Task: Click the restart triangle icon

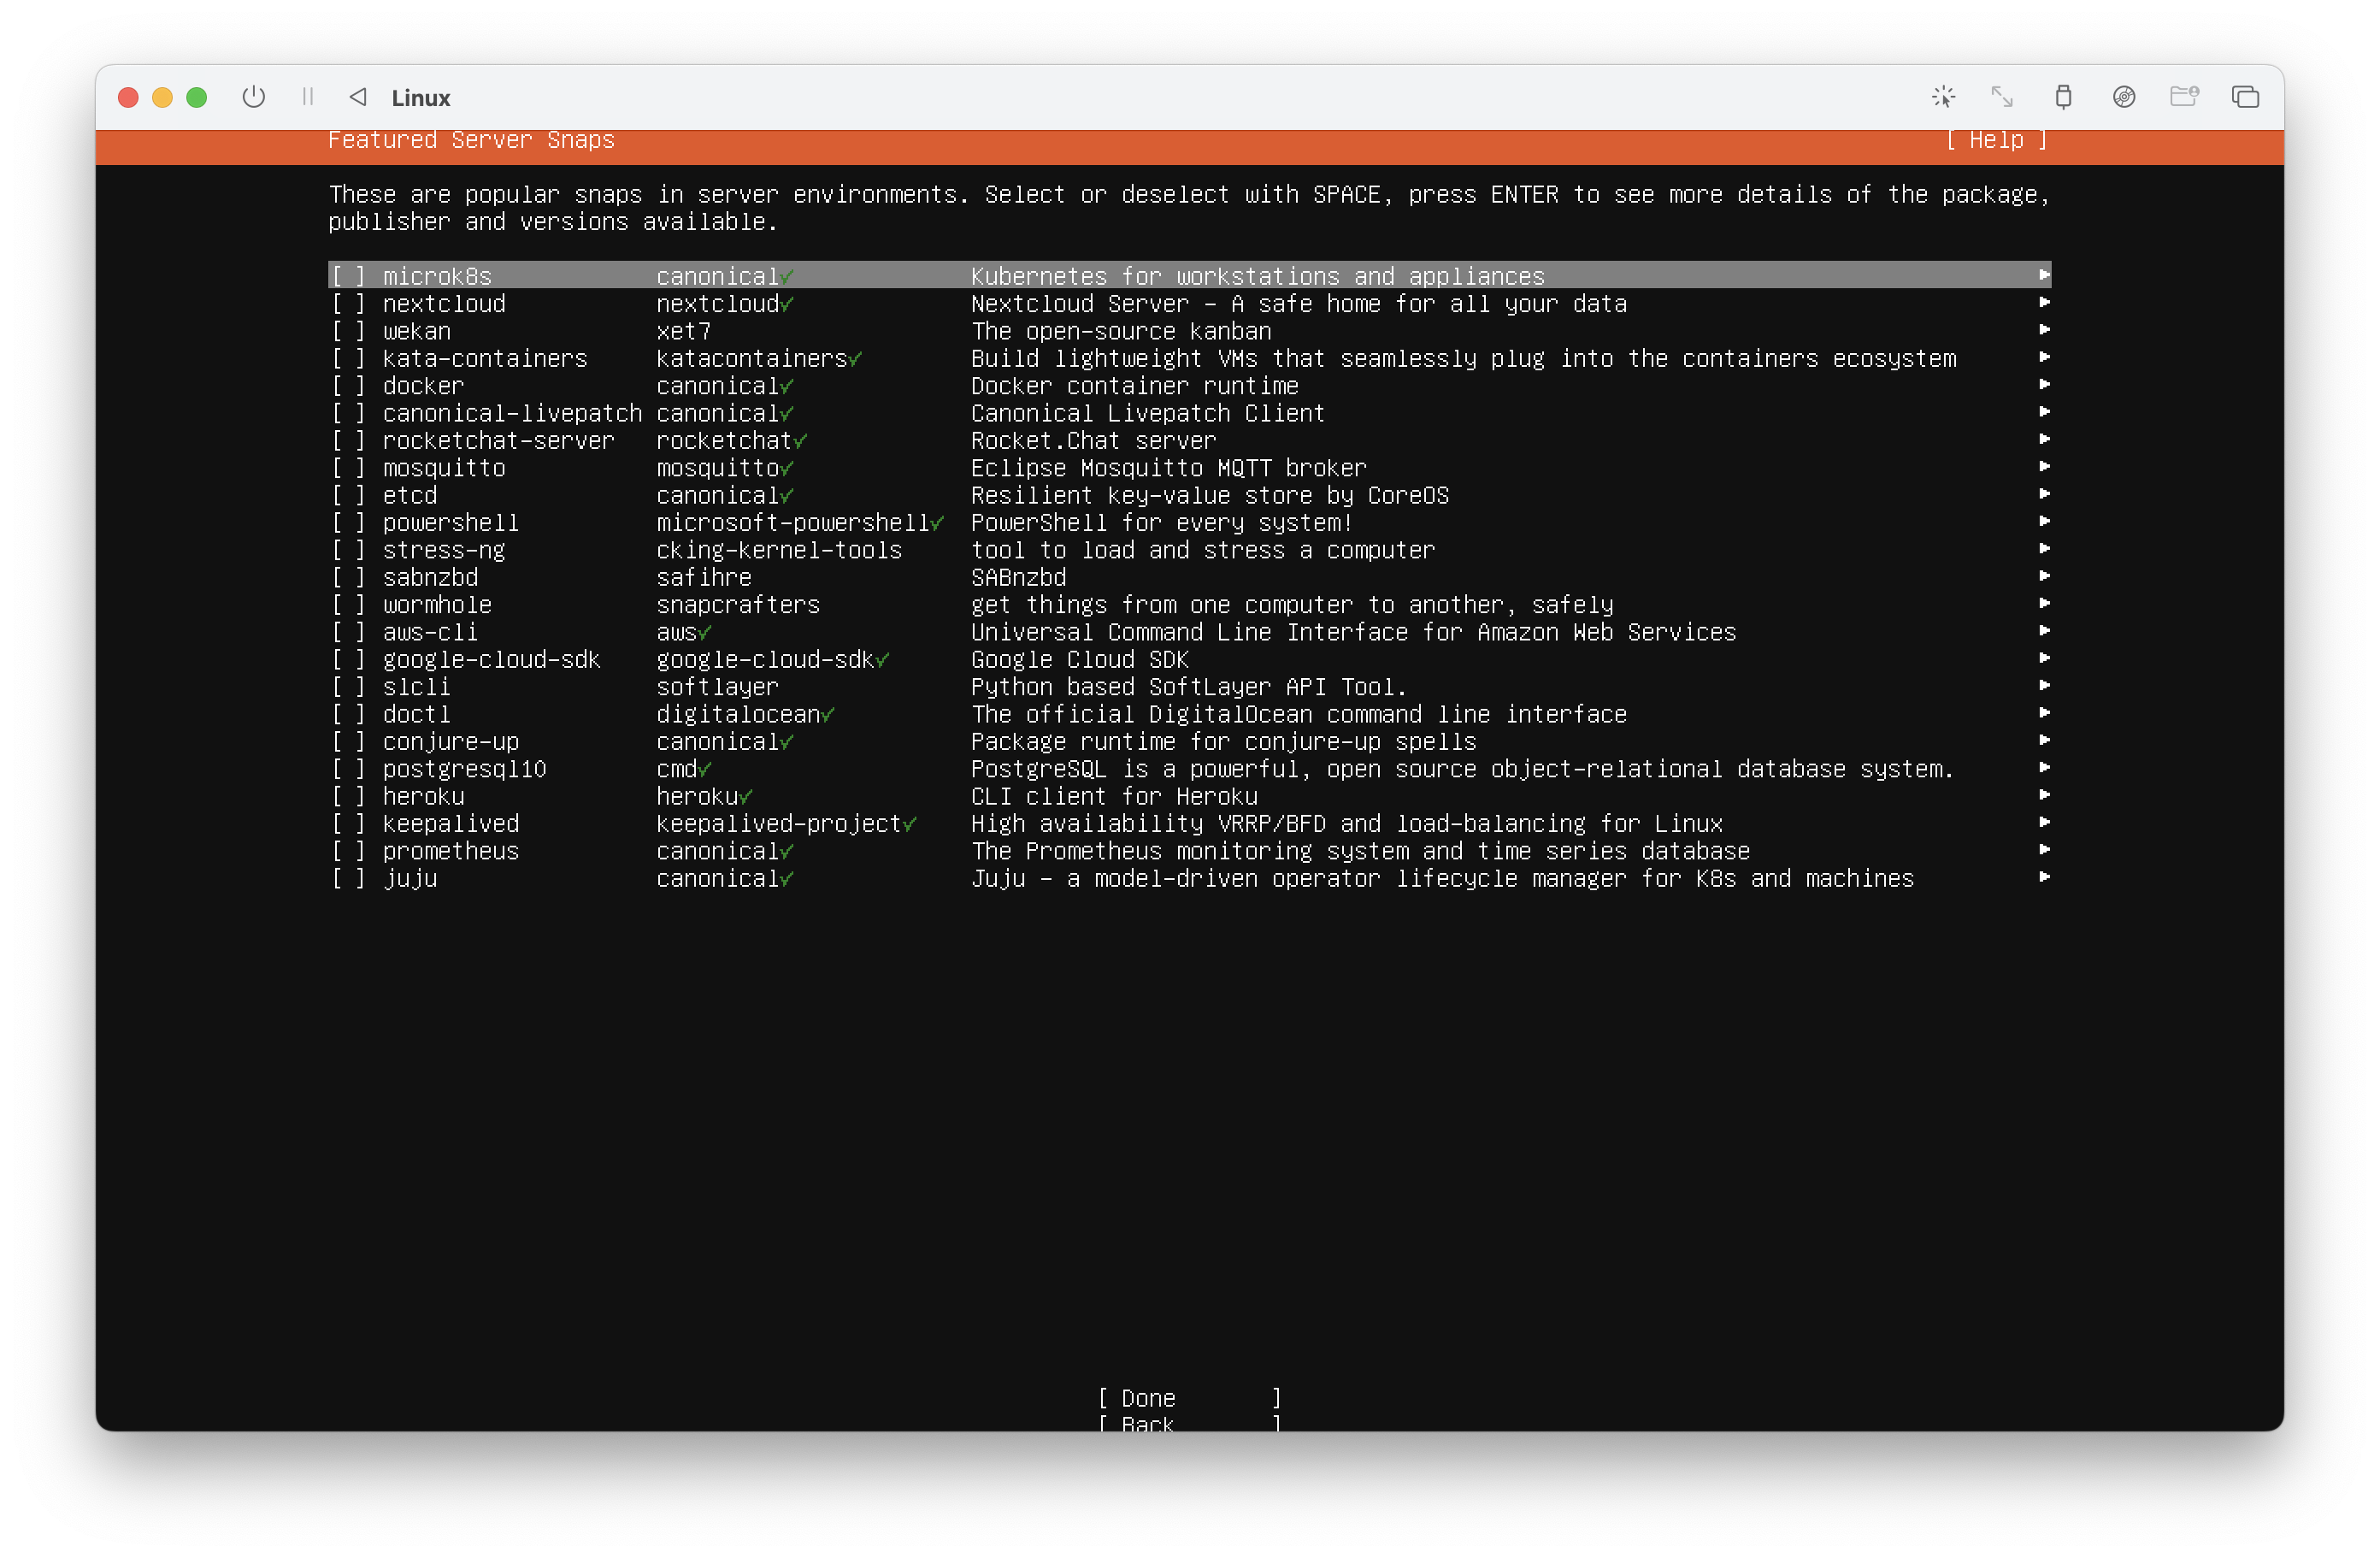Action: (358, 97)
